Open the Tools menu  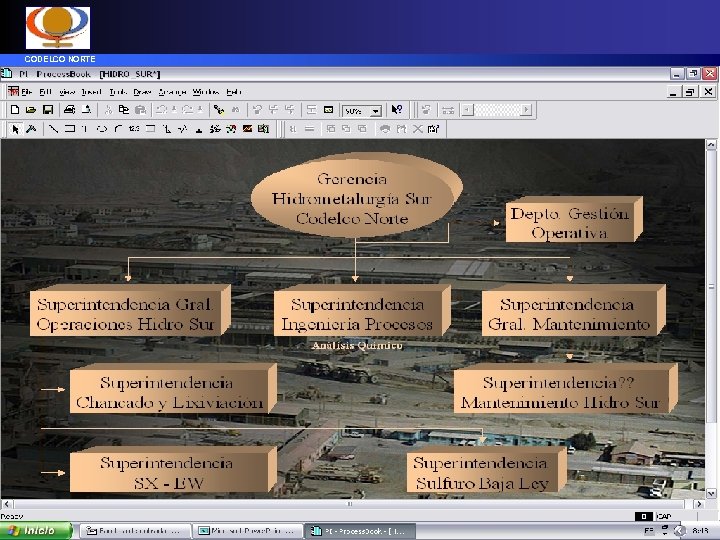click(118, 92)
